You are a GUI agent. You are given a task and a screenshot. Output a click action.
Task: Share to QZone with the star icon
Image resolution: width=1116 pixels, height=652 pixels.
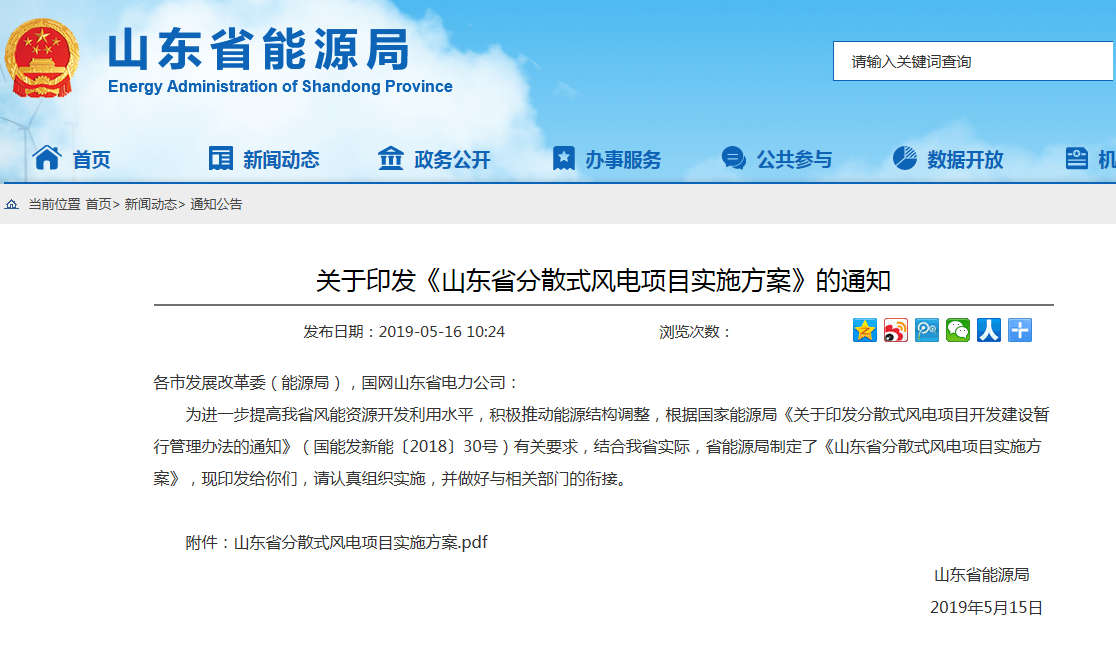[865, 330]
